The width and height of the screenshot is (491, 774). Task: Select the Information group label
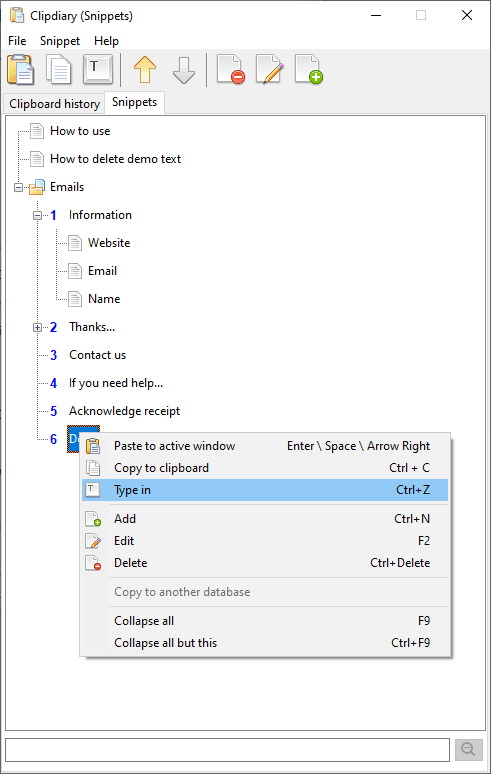[100, 215]
